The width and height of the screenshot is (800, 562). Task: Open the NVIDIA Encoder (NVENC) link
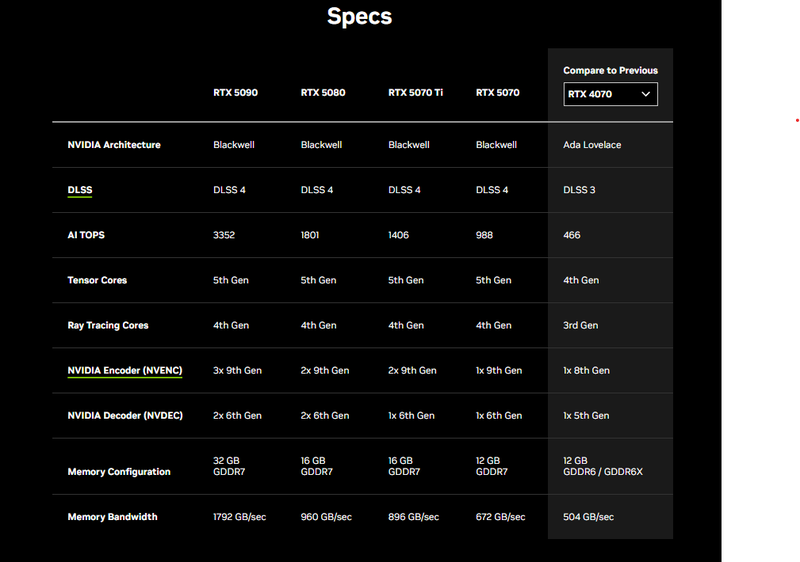(125, 370)
